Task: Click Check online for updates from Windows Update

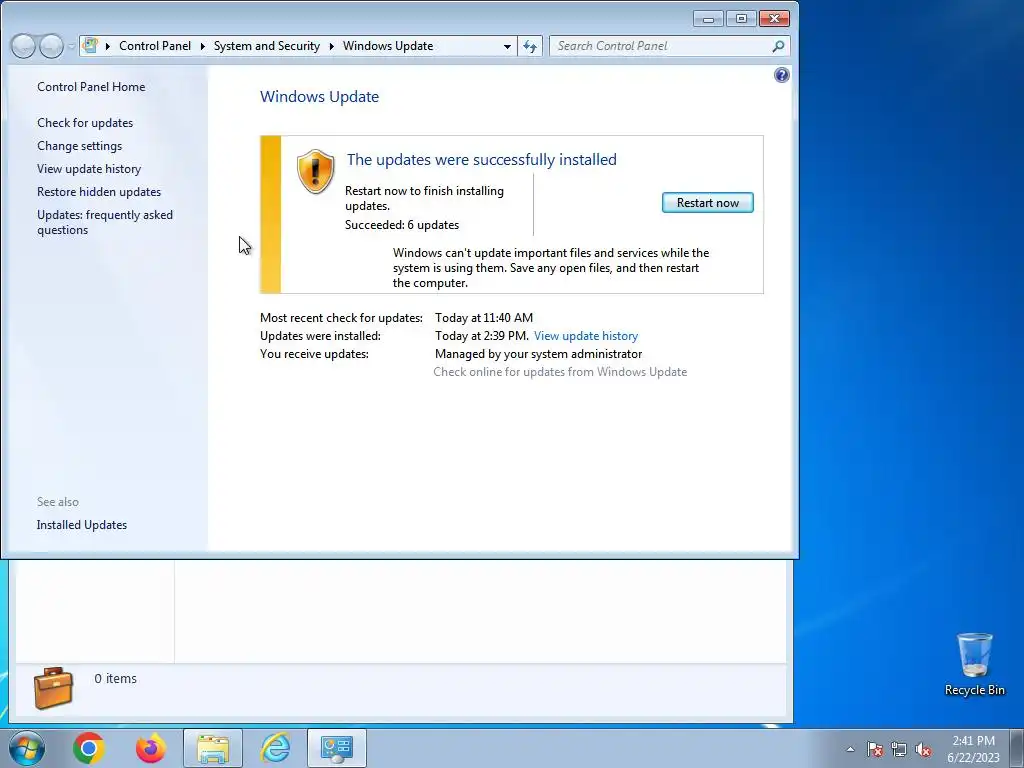Action: 560,372
